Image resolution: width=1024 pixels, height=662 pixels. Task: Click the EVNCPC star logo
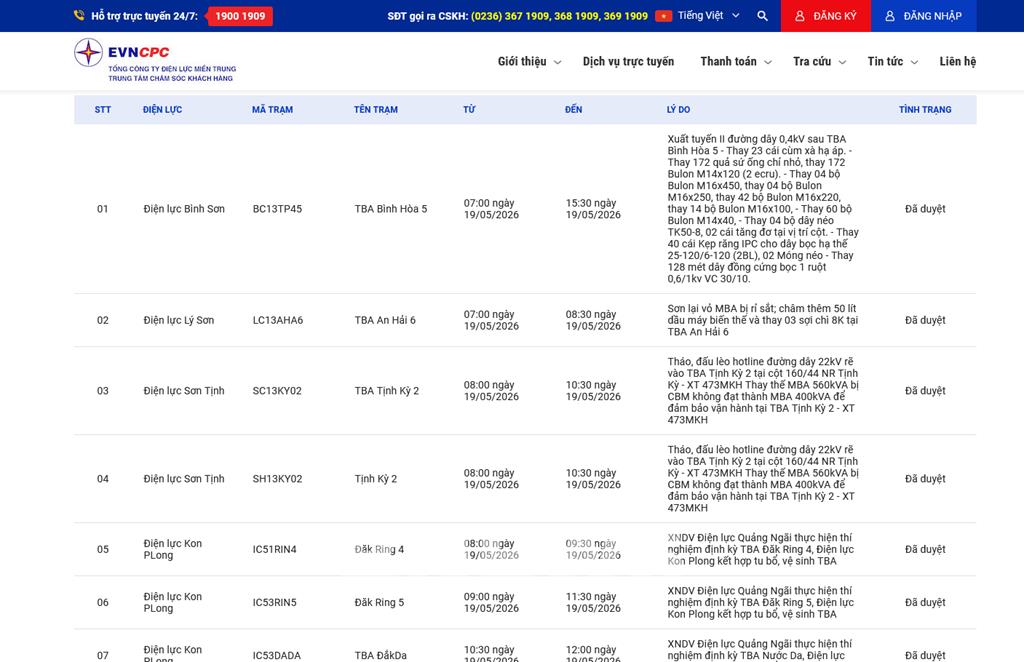pyautogui.click(x=88, y=52)
